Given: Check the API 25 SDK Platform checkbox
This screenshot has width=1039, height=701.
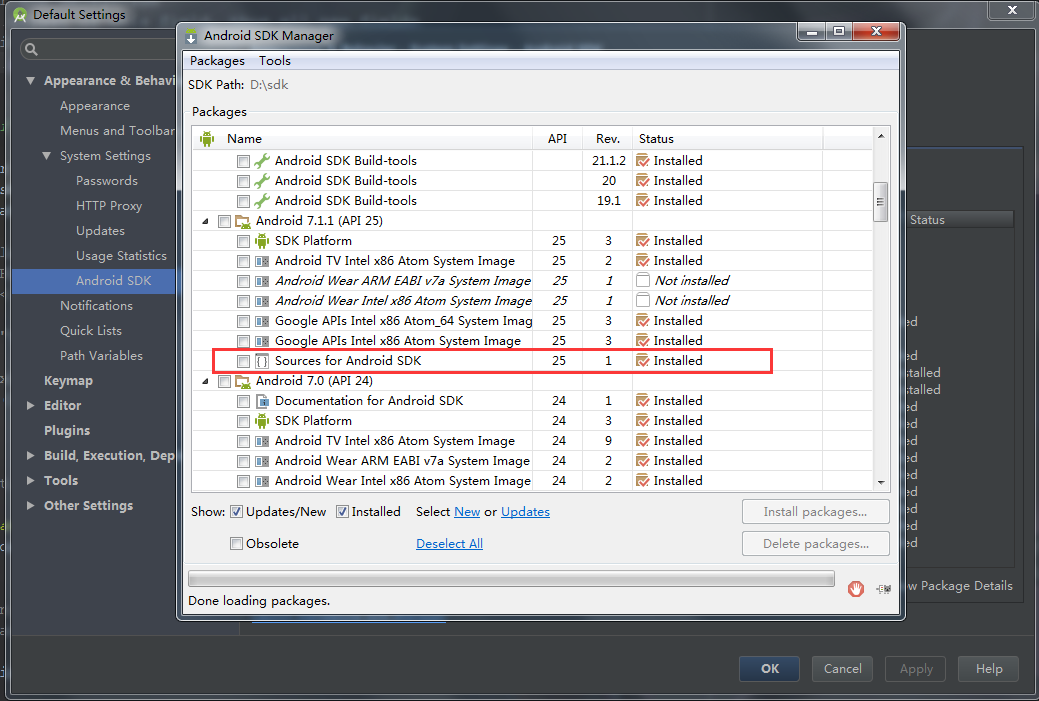Looking at the screenshot, I should 243,241.
